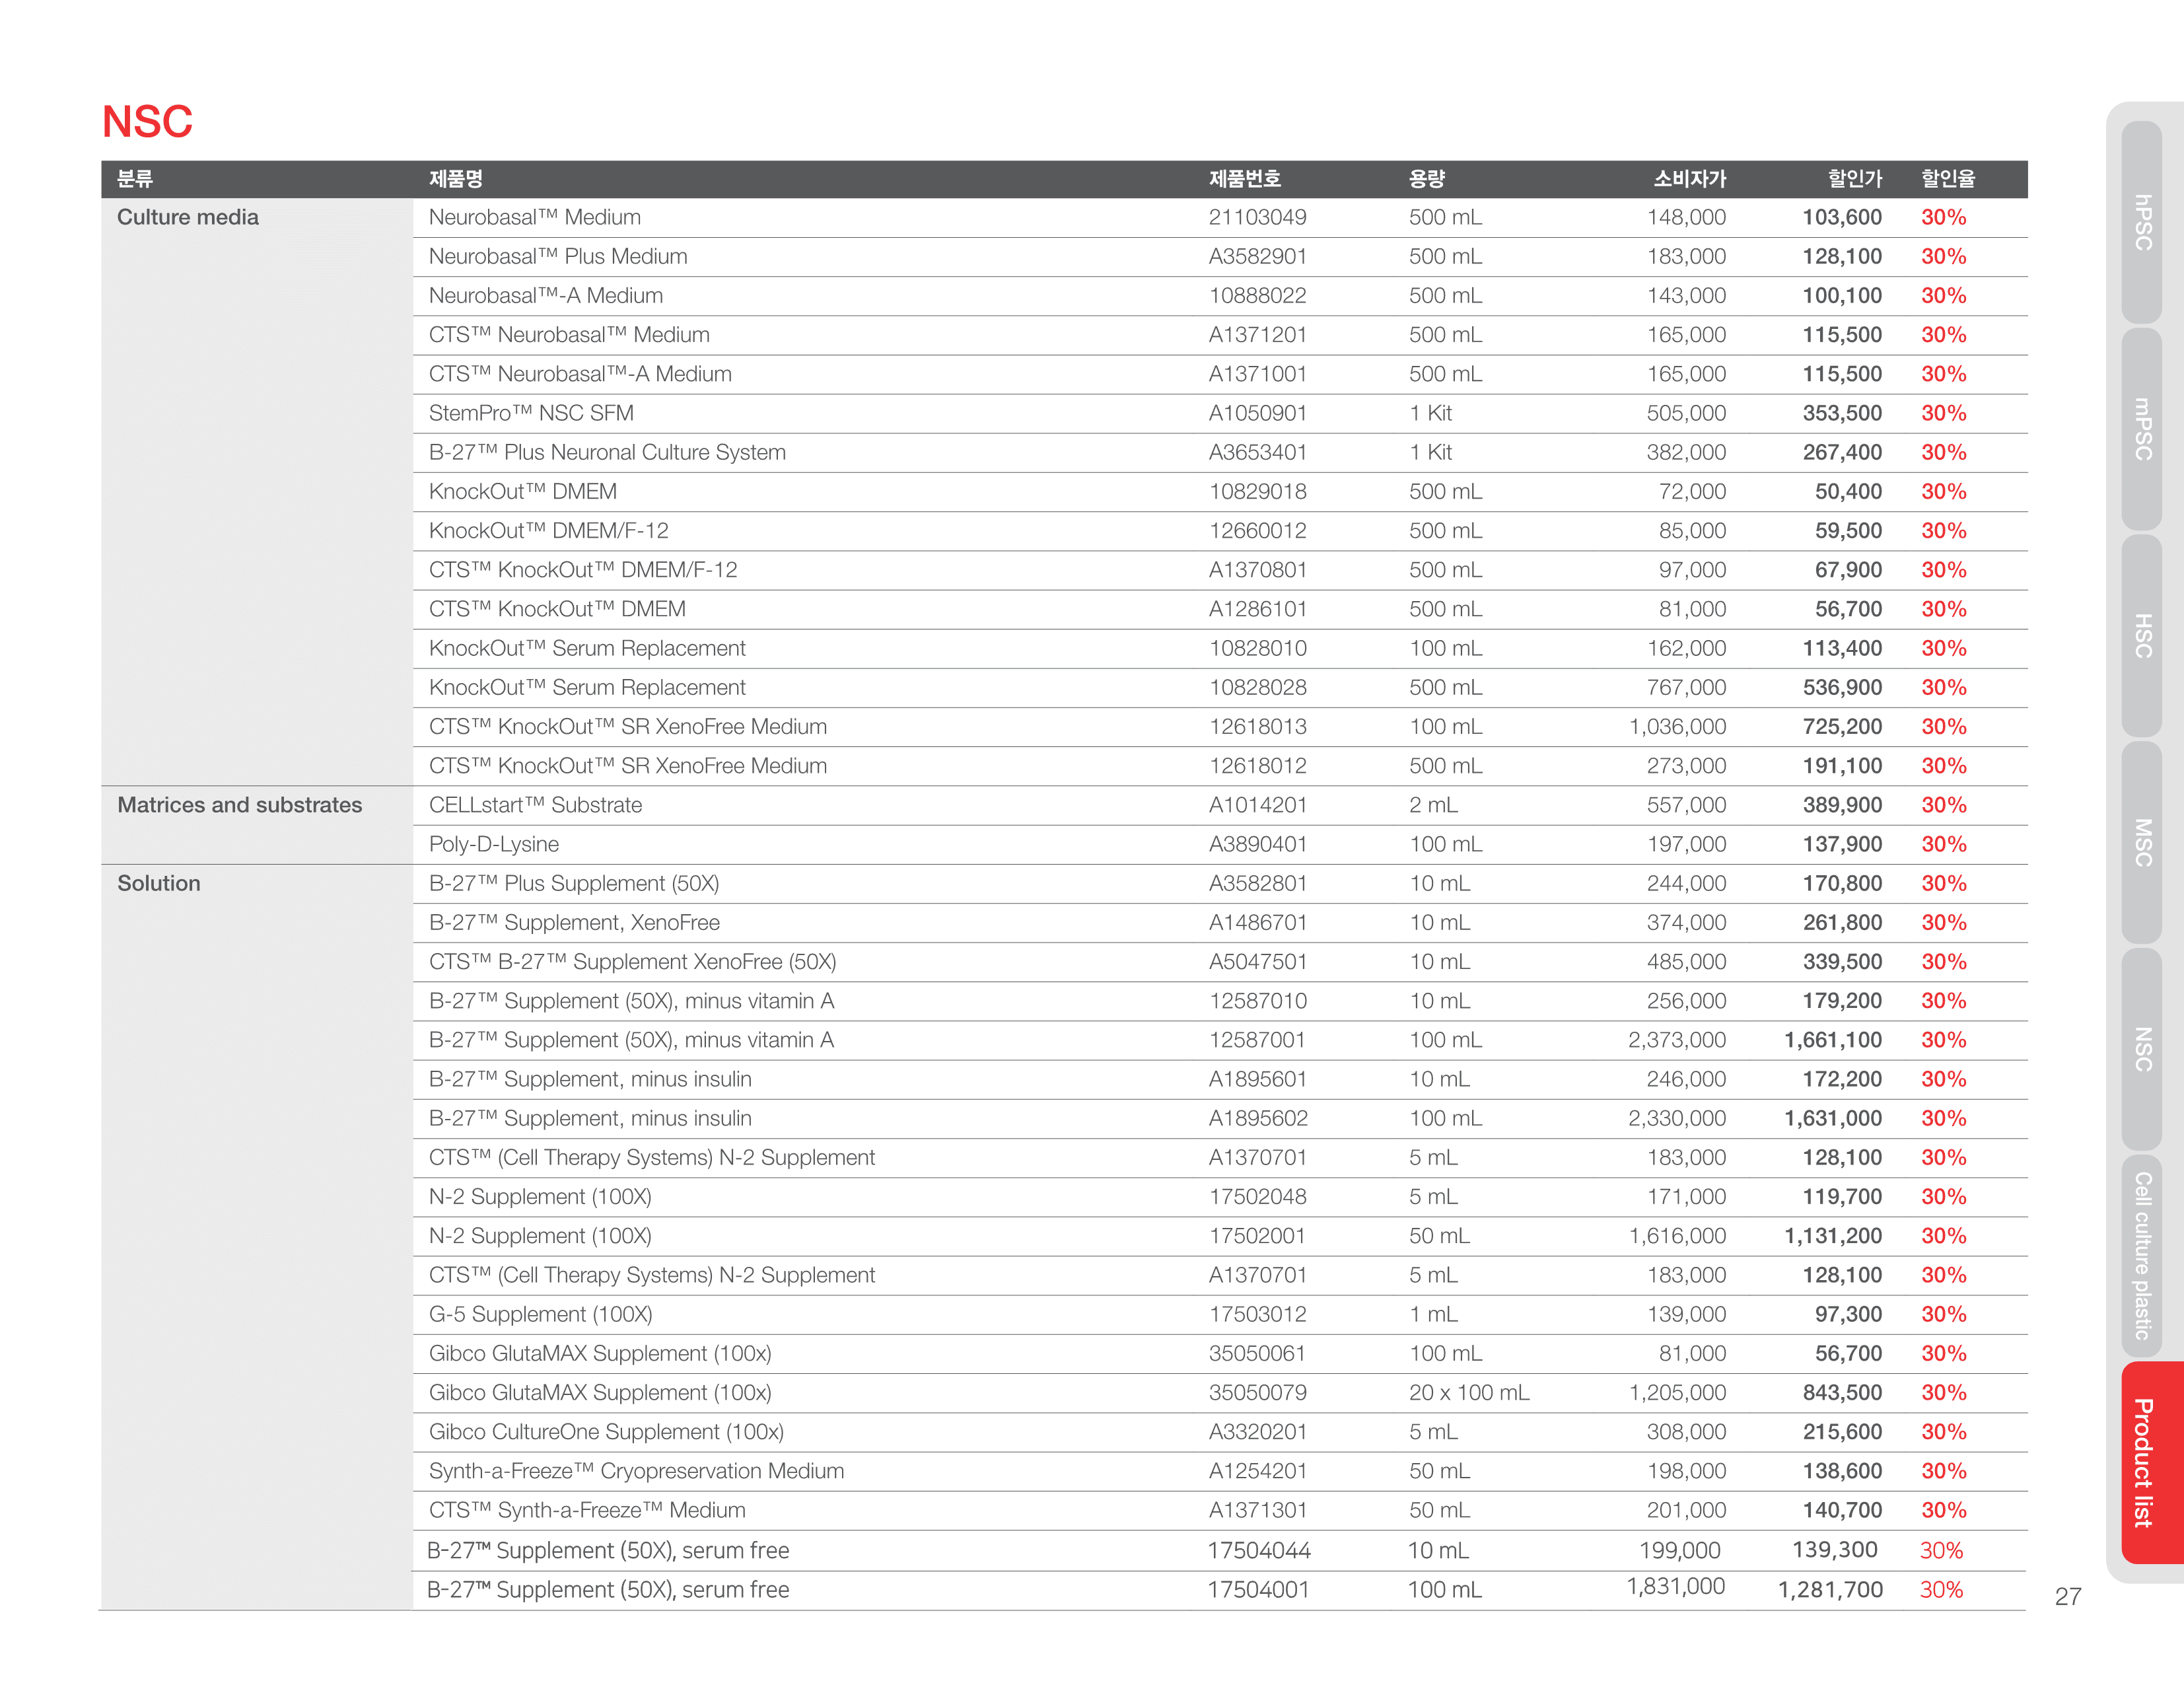The height and width of the screenshot is (1685, 2184).
Task: Click G-5 Supplement (100X) entry
Action: [540, 1314]
